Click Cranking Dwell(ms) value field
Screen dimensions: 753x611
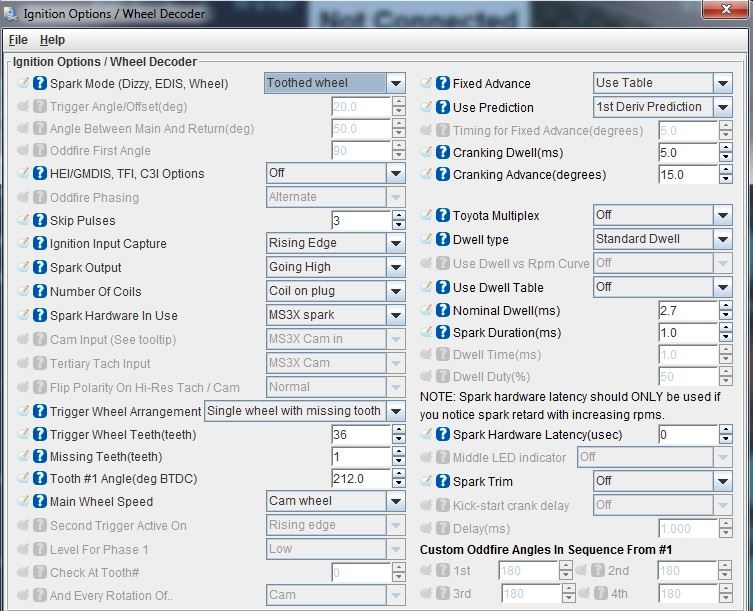[688, 152]
